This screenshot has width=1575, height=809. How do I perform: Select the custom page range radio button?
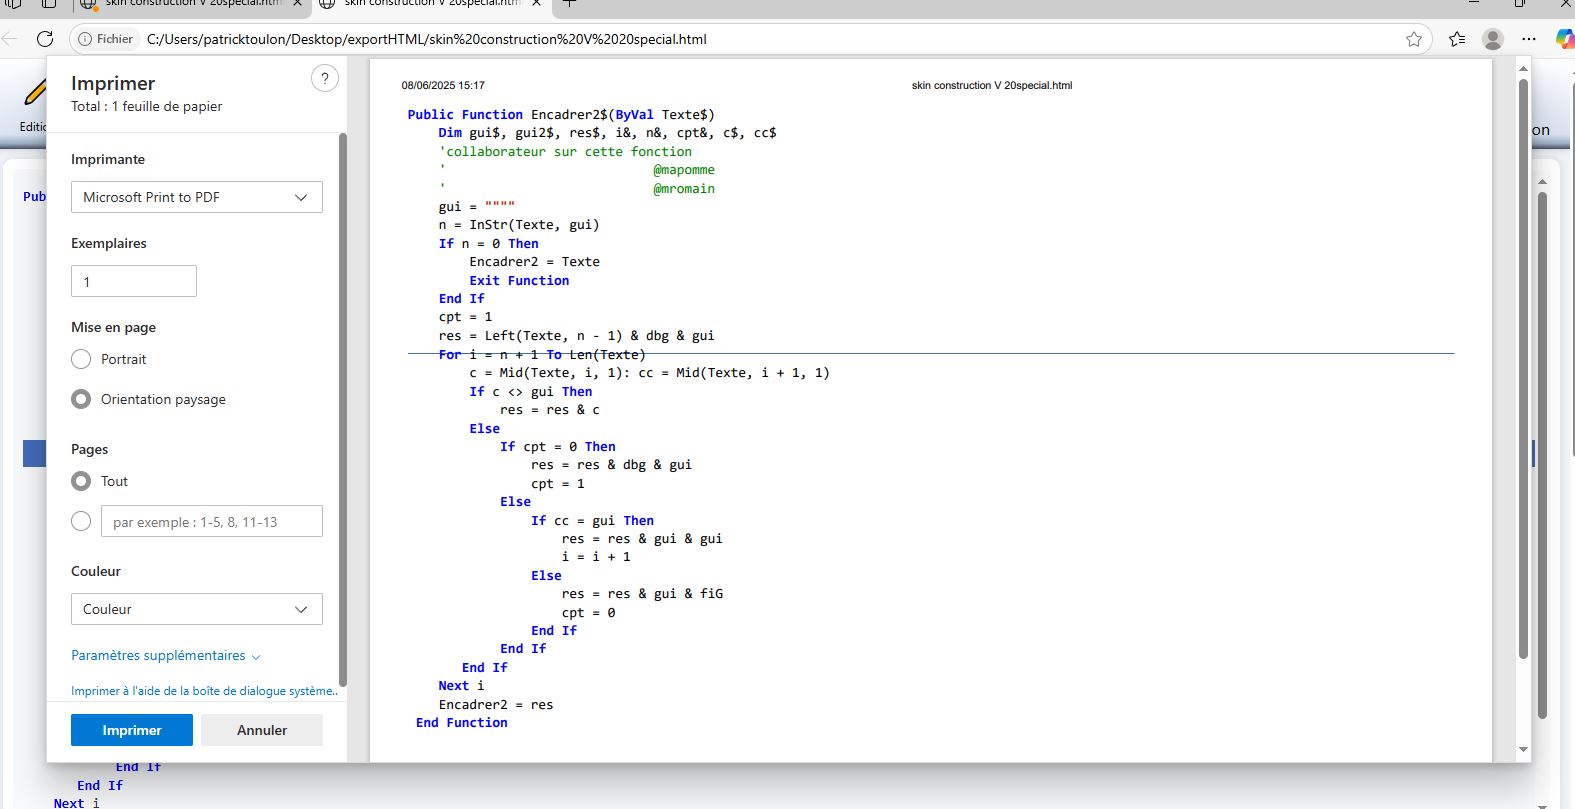(x=81, y=521)
